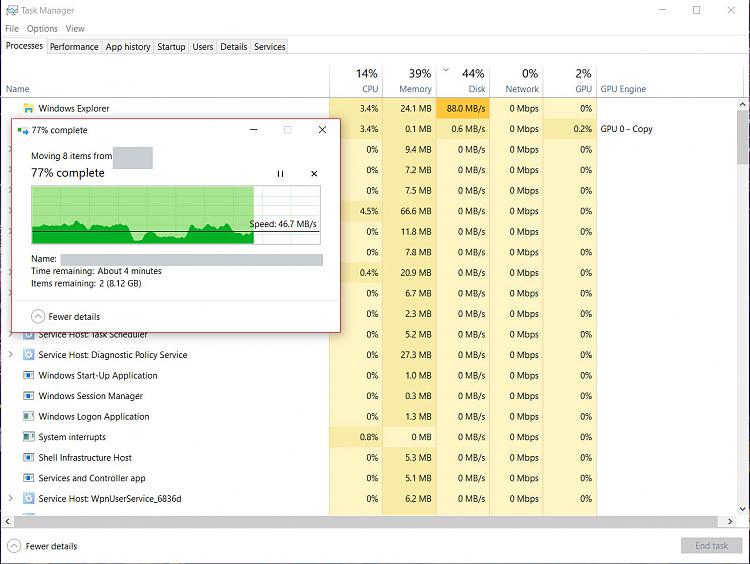Image resolution: width=750 pixels, height=564 pixels.
Task: Sort processes by Disk column
Action: point(463,81)
